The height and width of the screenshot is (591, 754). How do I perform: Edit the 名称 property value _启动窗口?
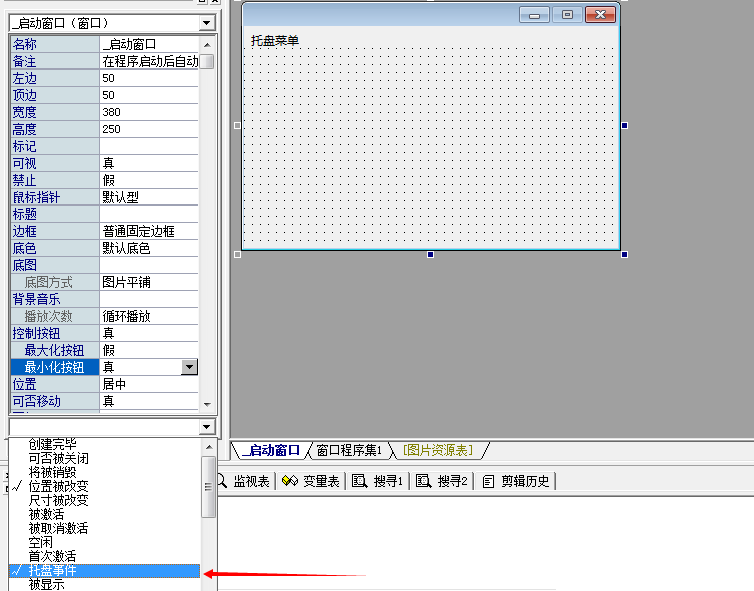coord(149,44)
